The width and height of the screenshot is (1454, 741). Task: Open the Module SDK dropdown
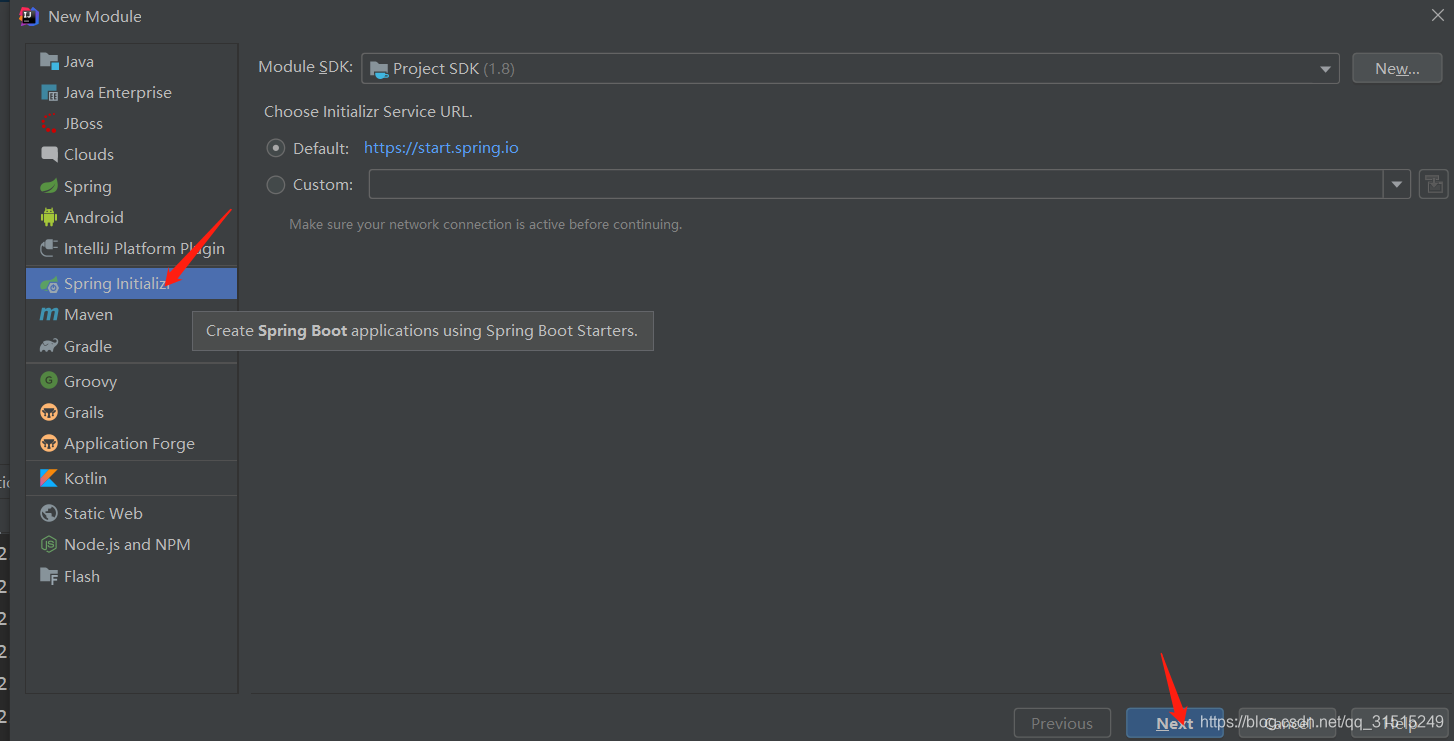click(x=850, y=68)
